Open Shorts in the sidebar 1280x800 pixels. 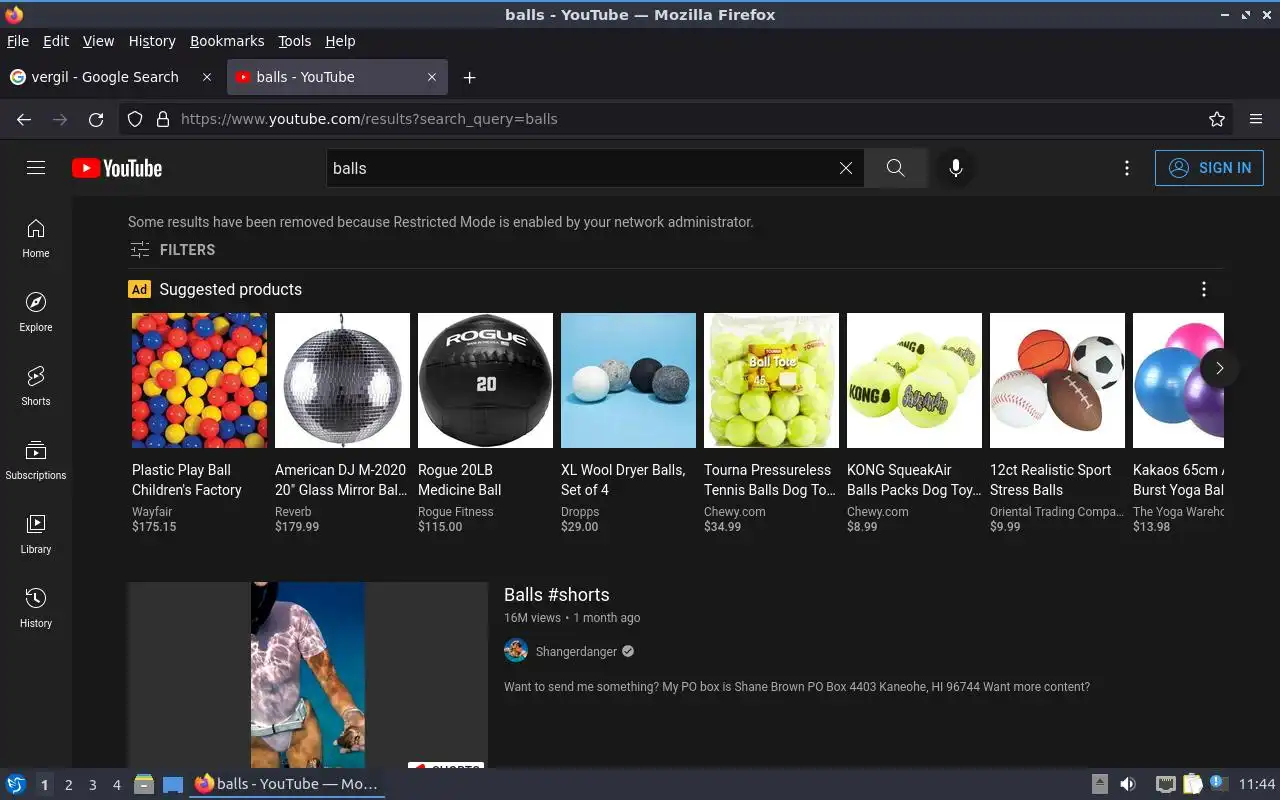(x=36, y=387)
